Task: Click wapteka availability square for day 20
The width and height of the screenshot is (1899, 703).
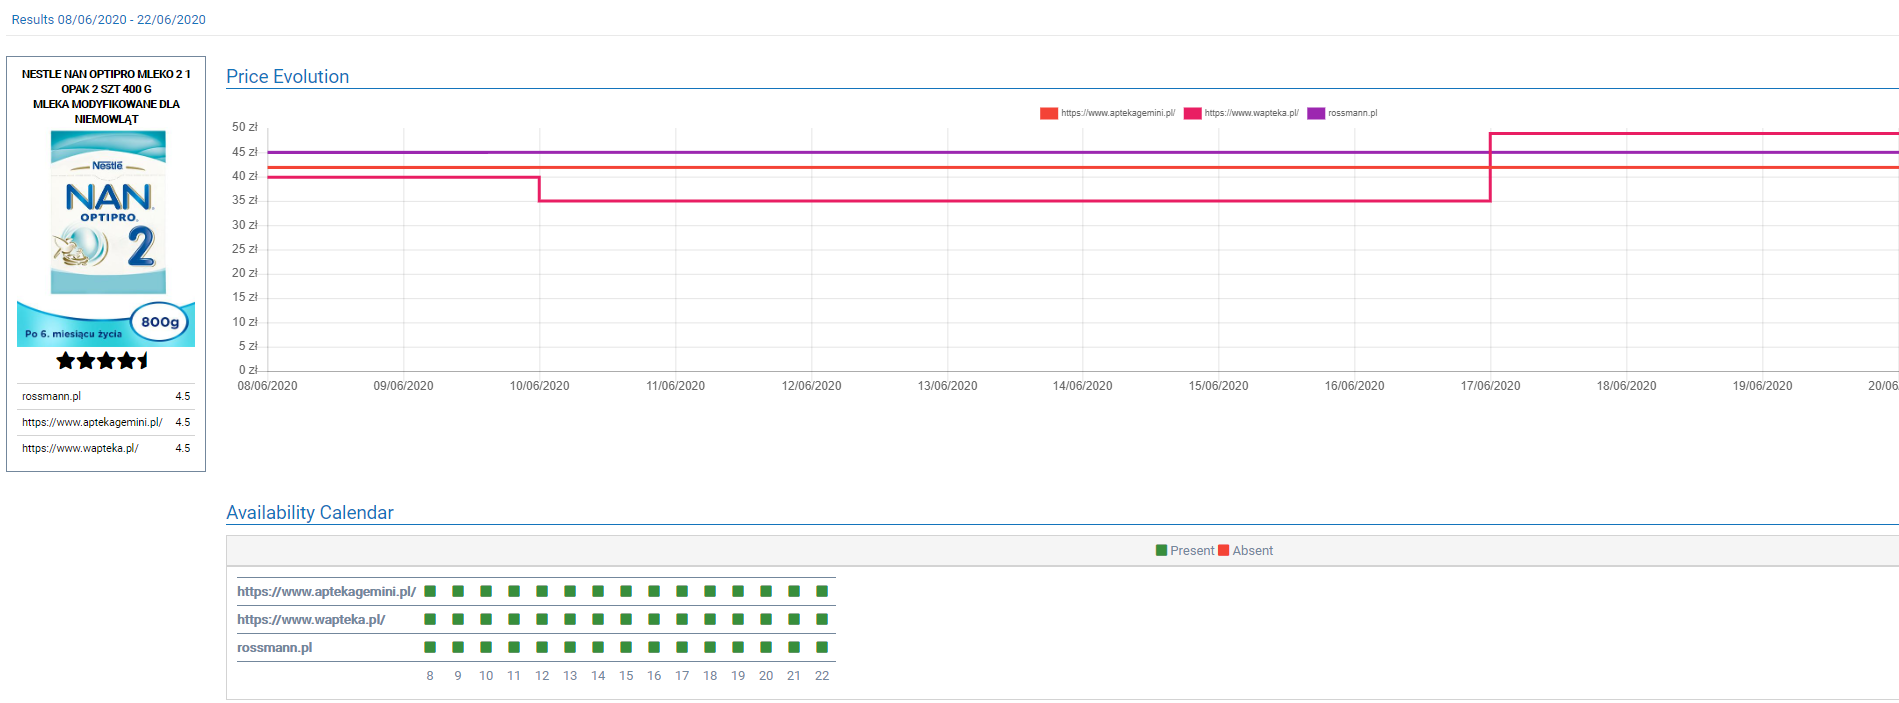Action: pos(766,619)
